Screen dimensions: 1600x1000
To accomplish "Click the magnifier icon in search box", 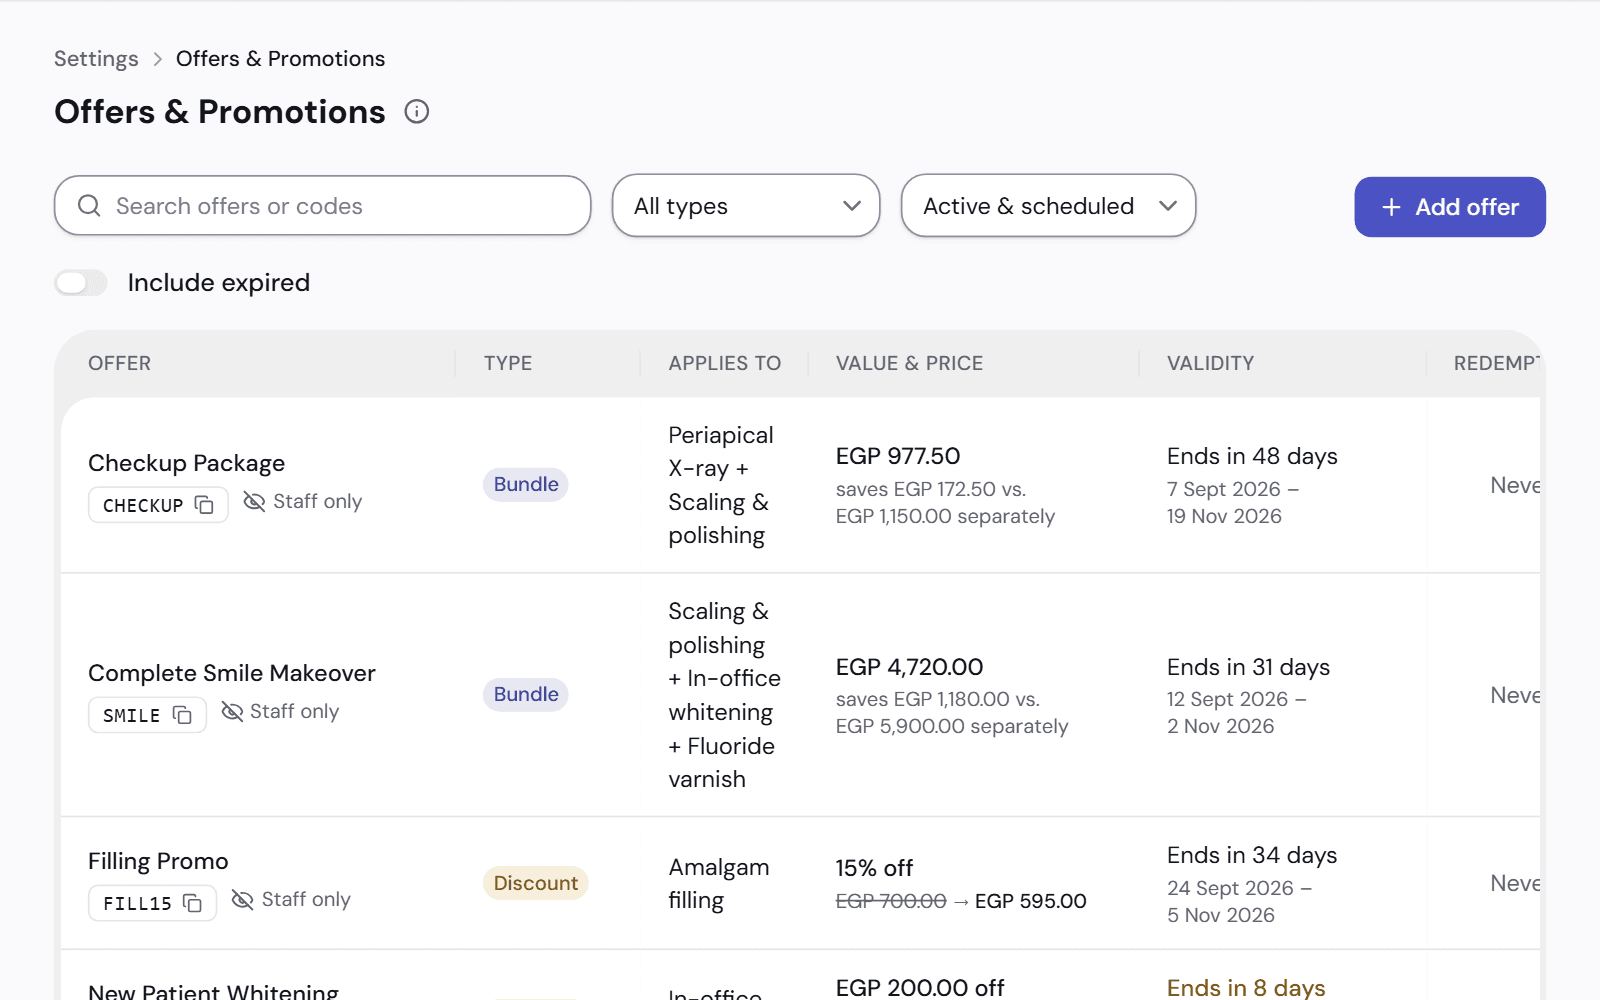I will pyautogui.click(x=89, y=206).
